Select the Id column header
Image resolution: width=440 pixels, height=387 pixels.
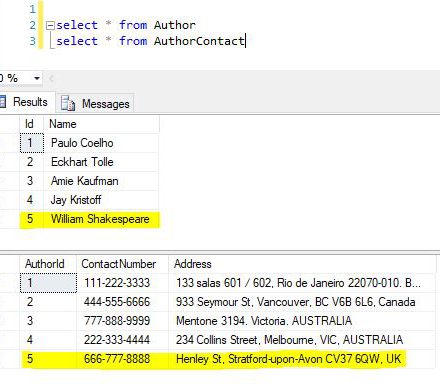pos(31,124)
